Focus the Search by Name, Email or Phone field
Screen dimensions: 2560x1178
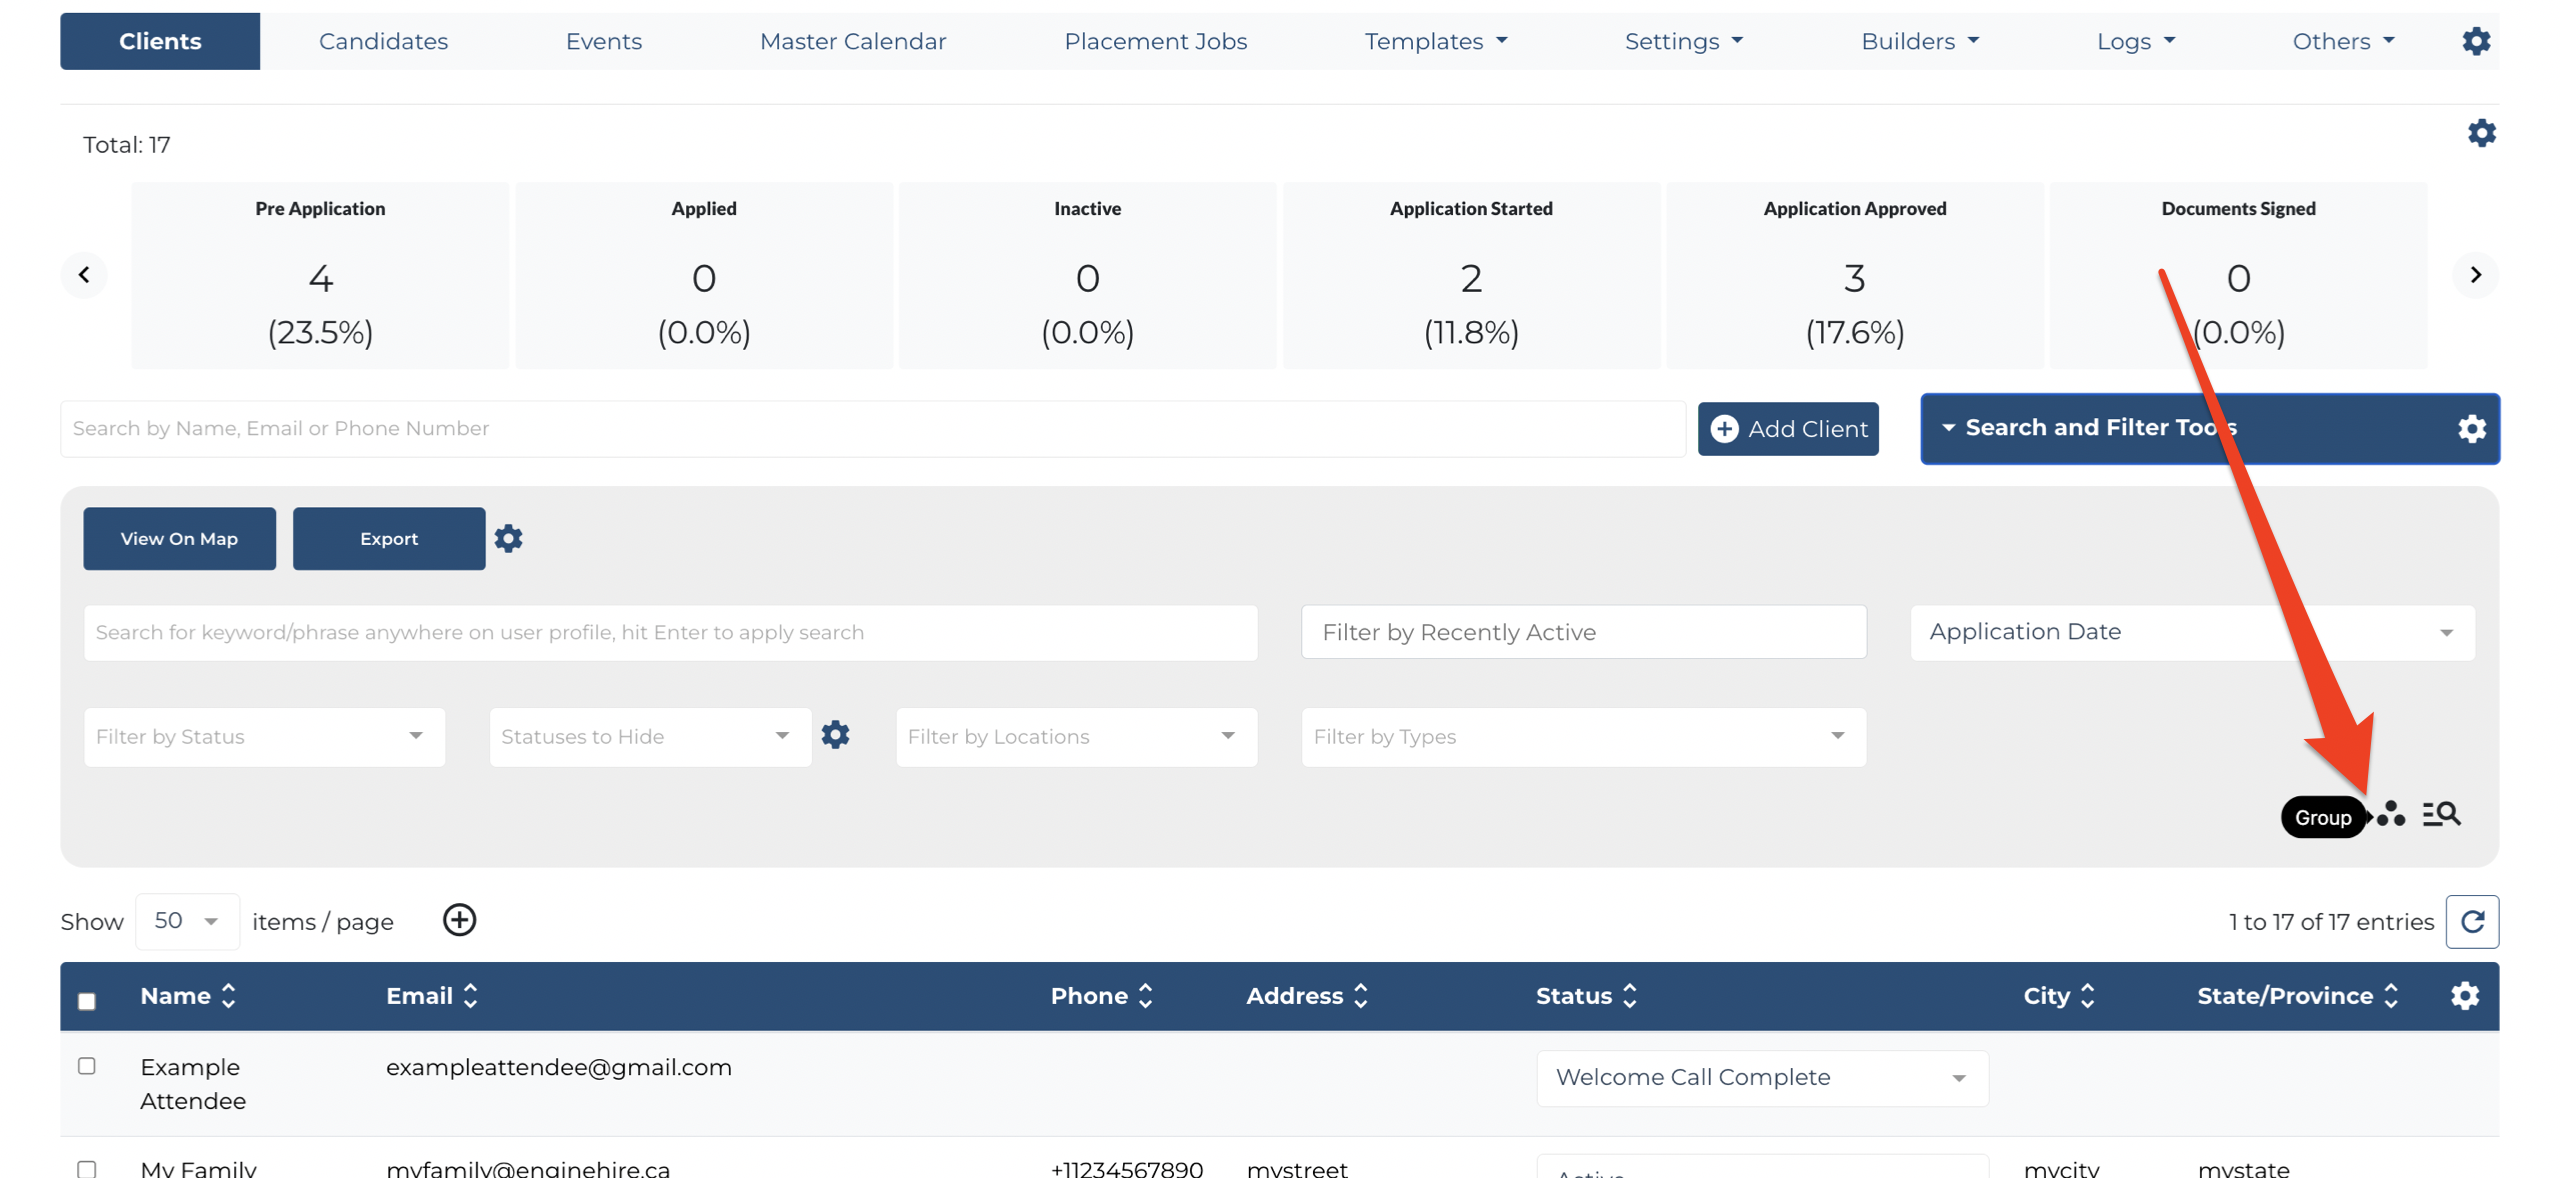tap(872, 429)
